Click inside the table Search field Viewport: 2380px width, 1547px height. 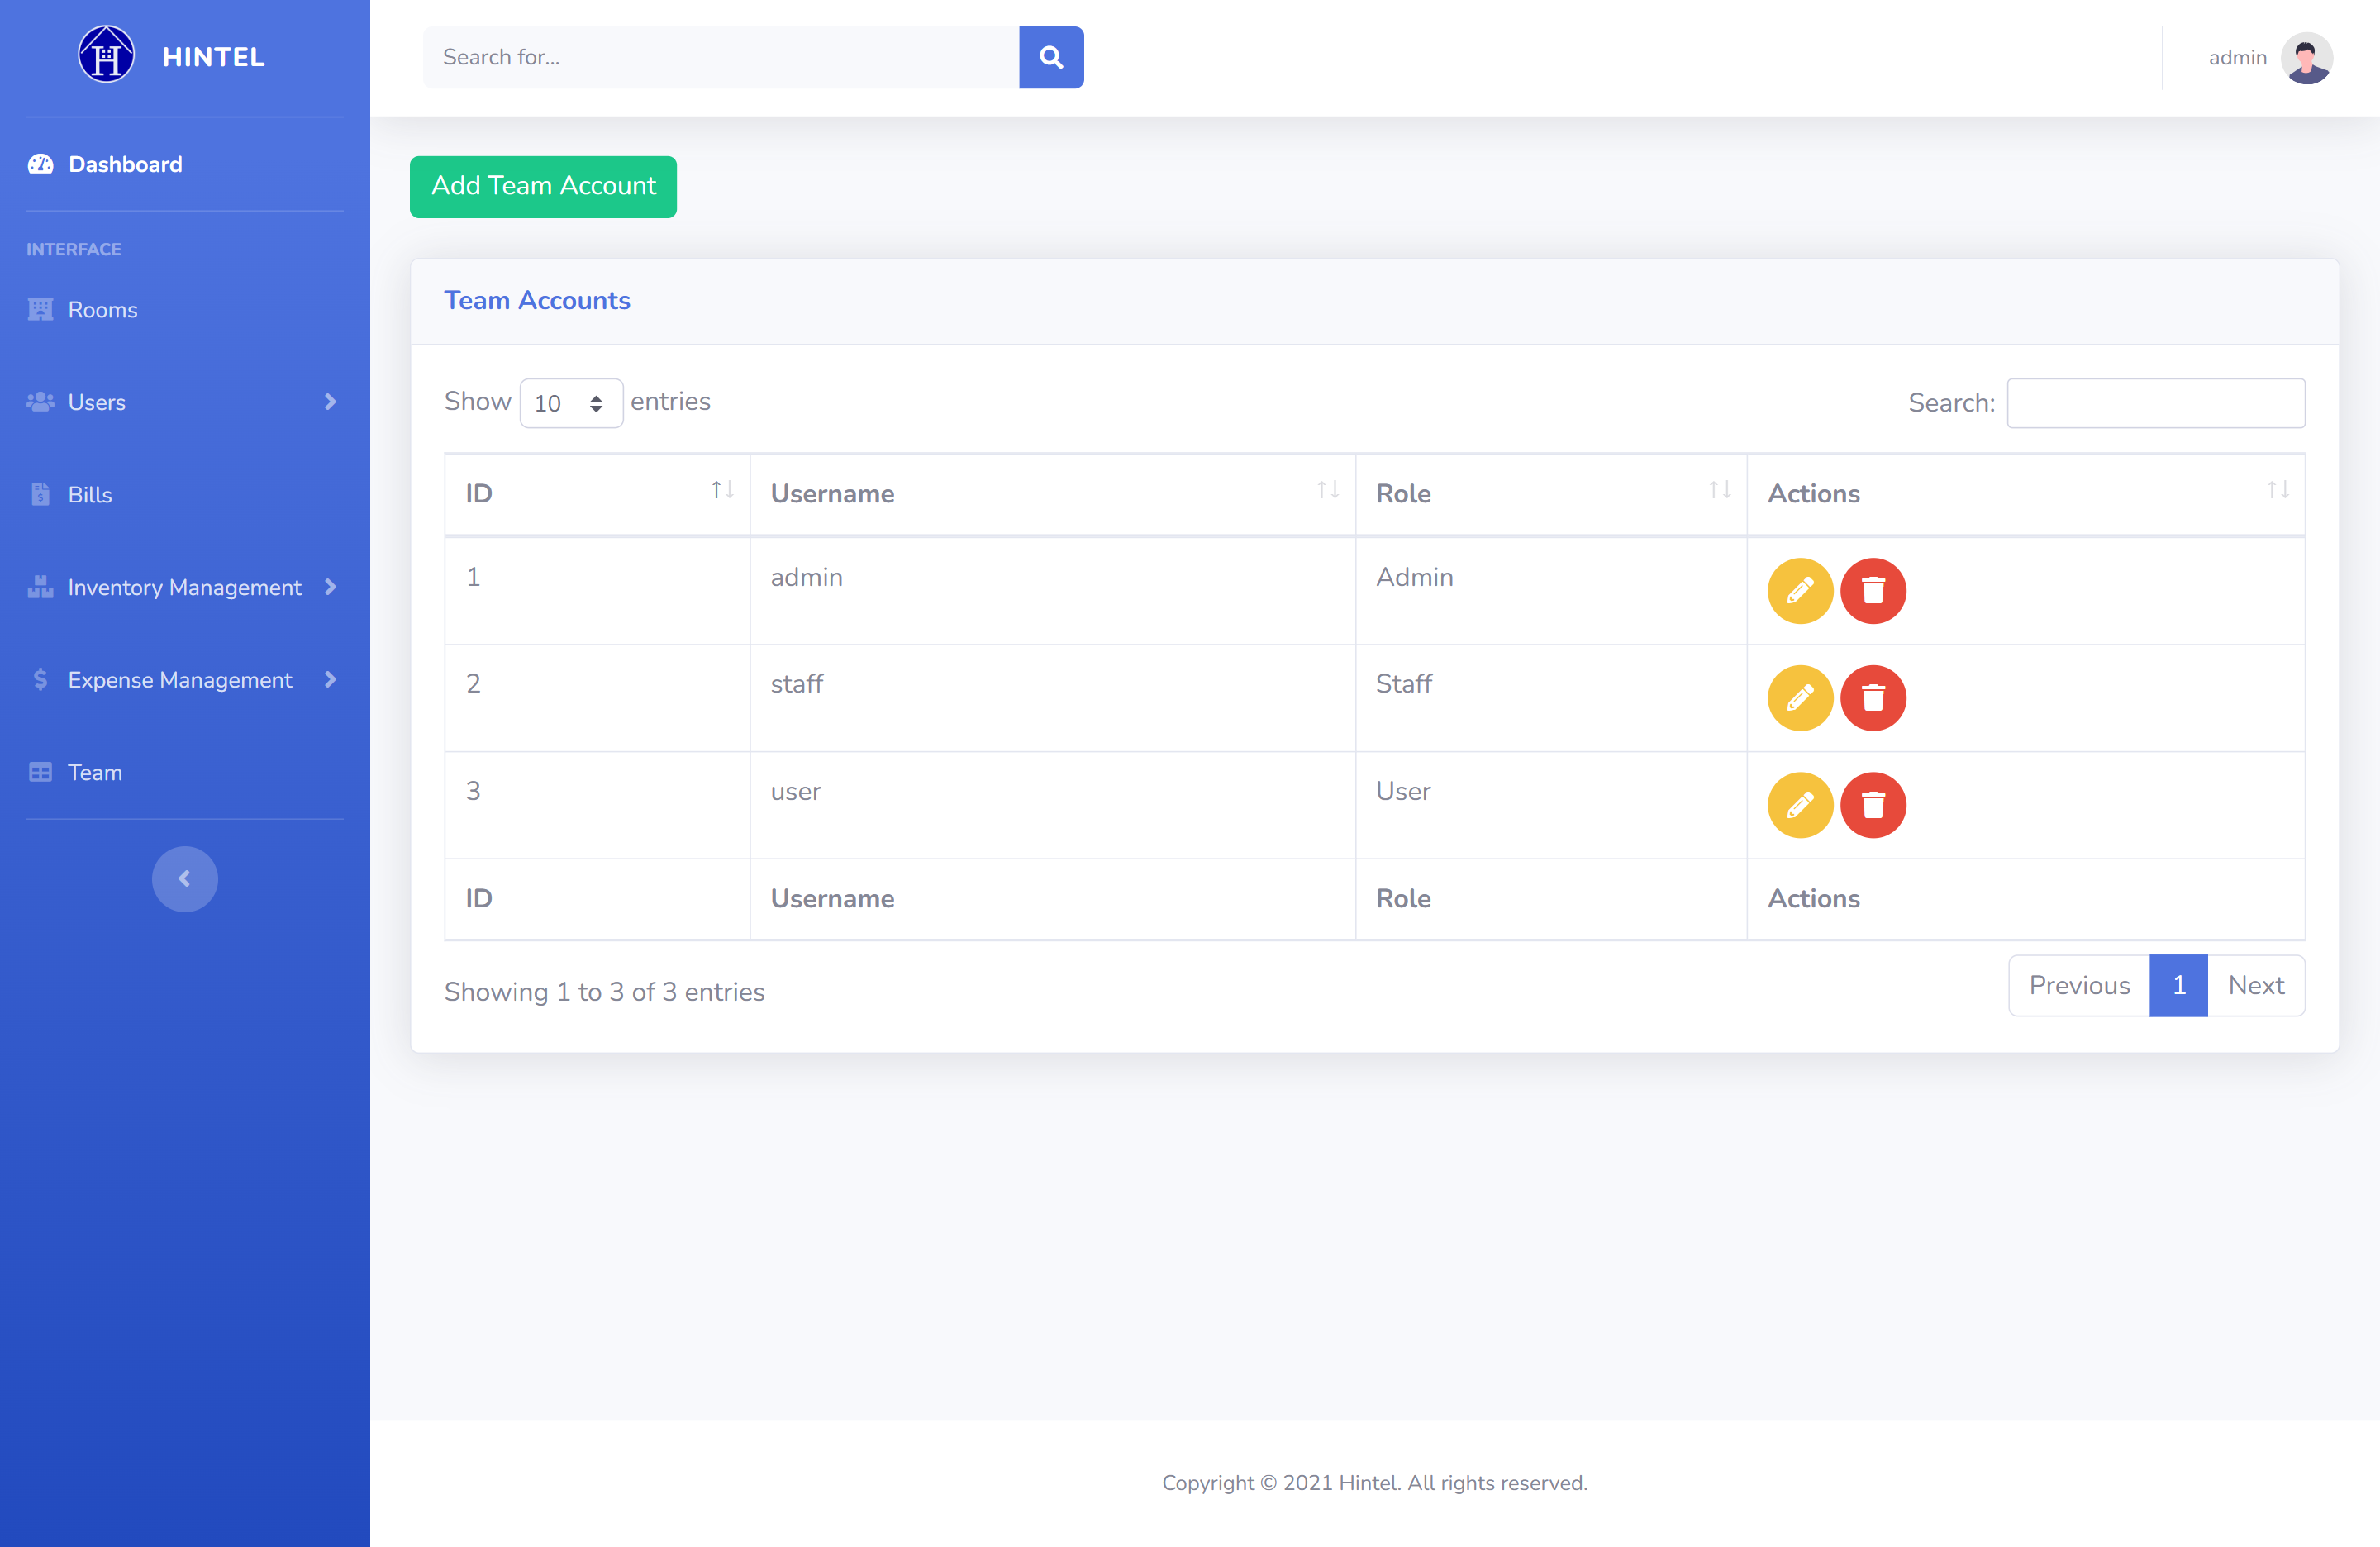coord(2155,402)
